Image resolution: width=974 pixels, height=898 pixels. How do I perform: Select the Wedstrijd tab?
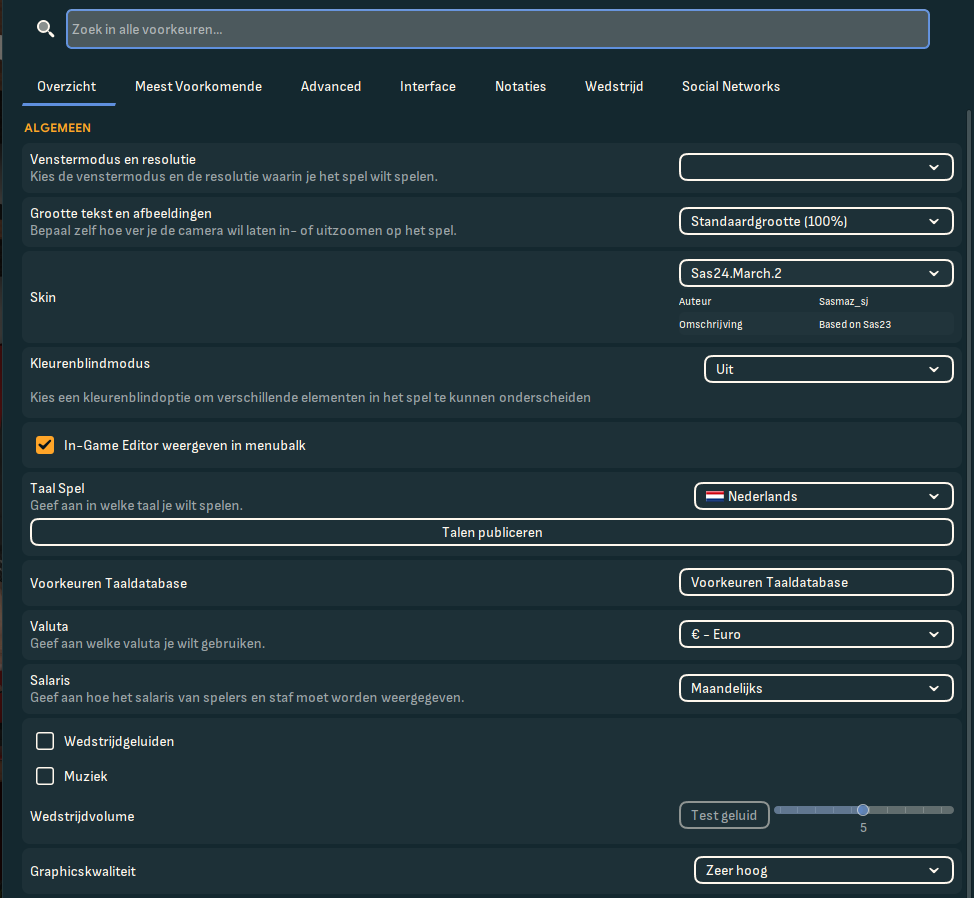(614, 86)
